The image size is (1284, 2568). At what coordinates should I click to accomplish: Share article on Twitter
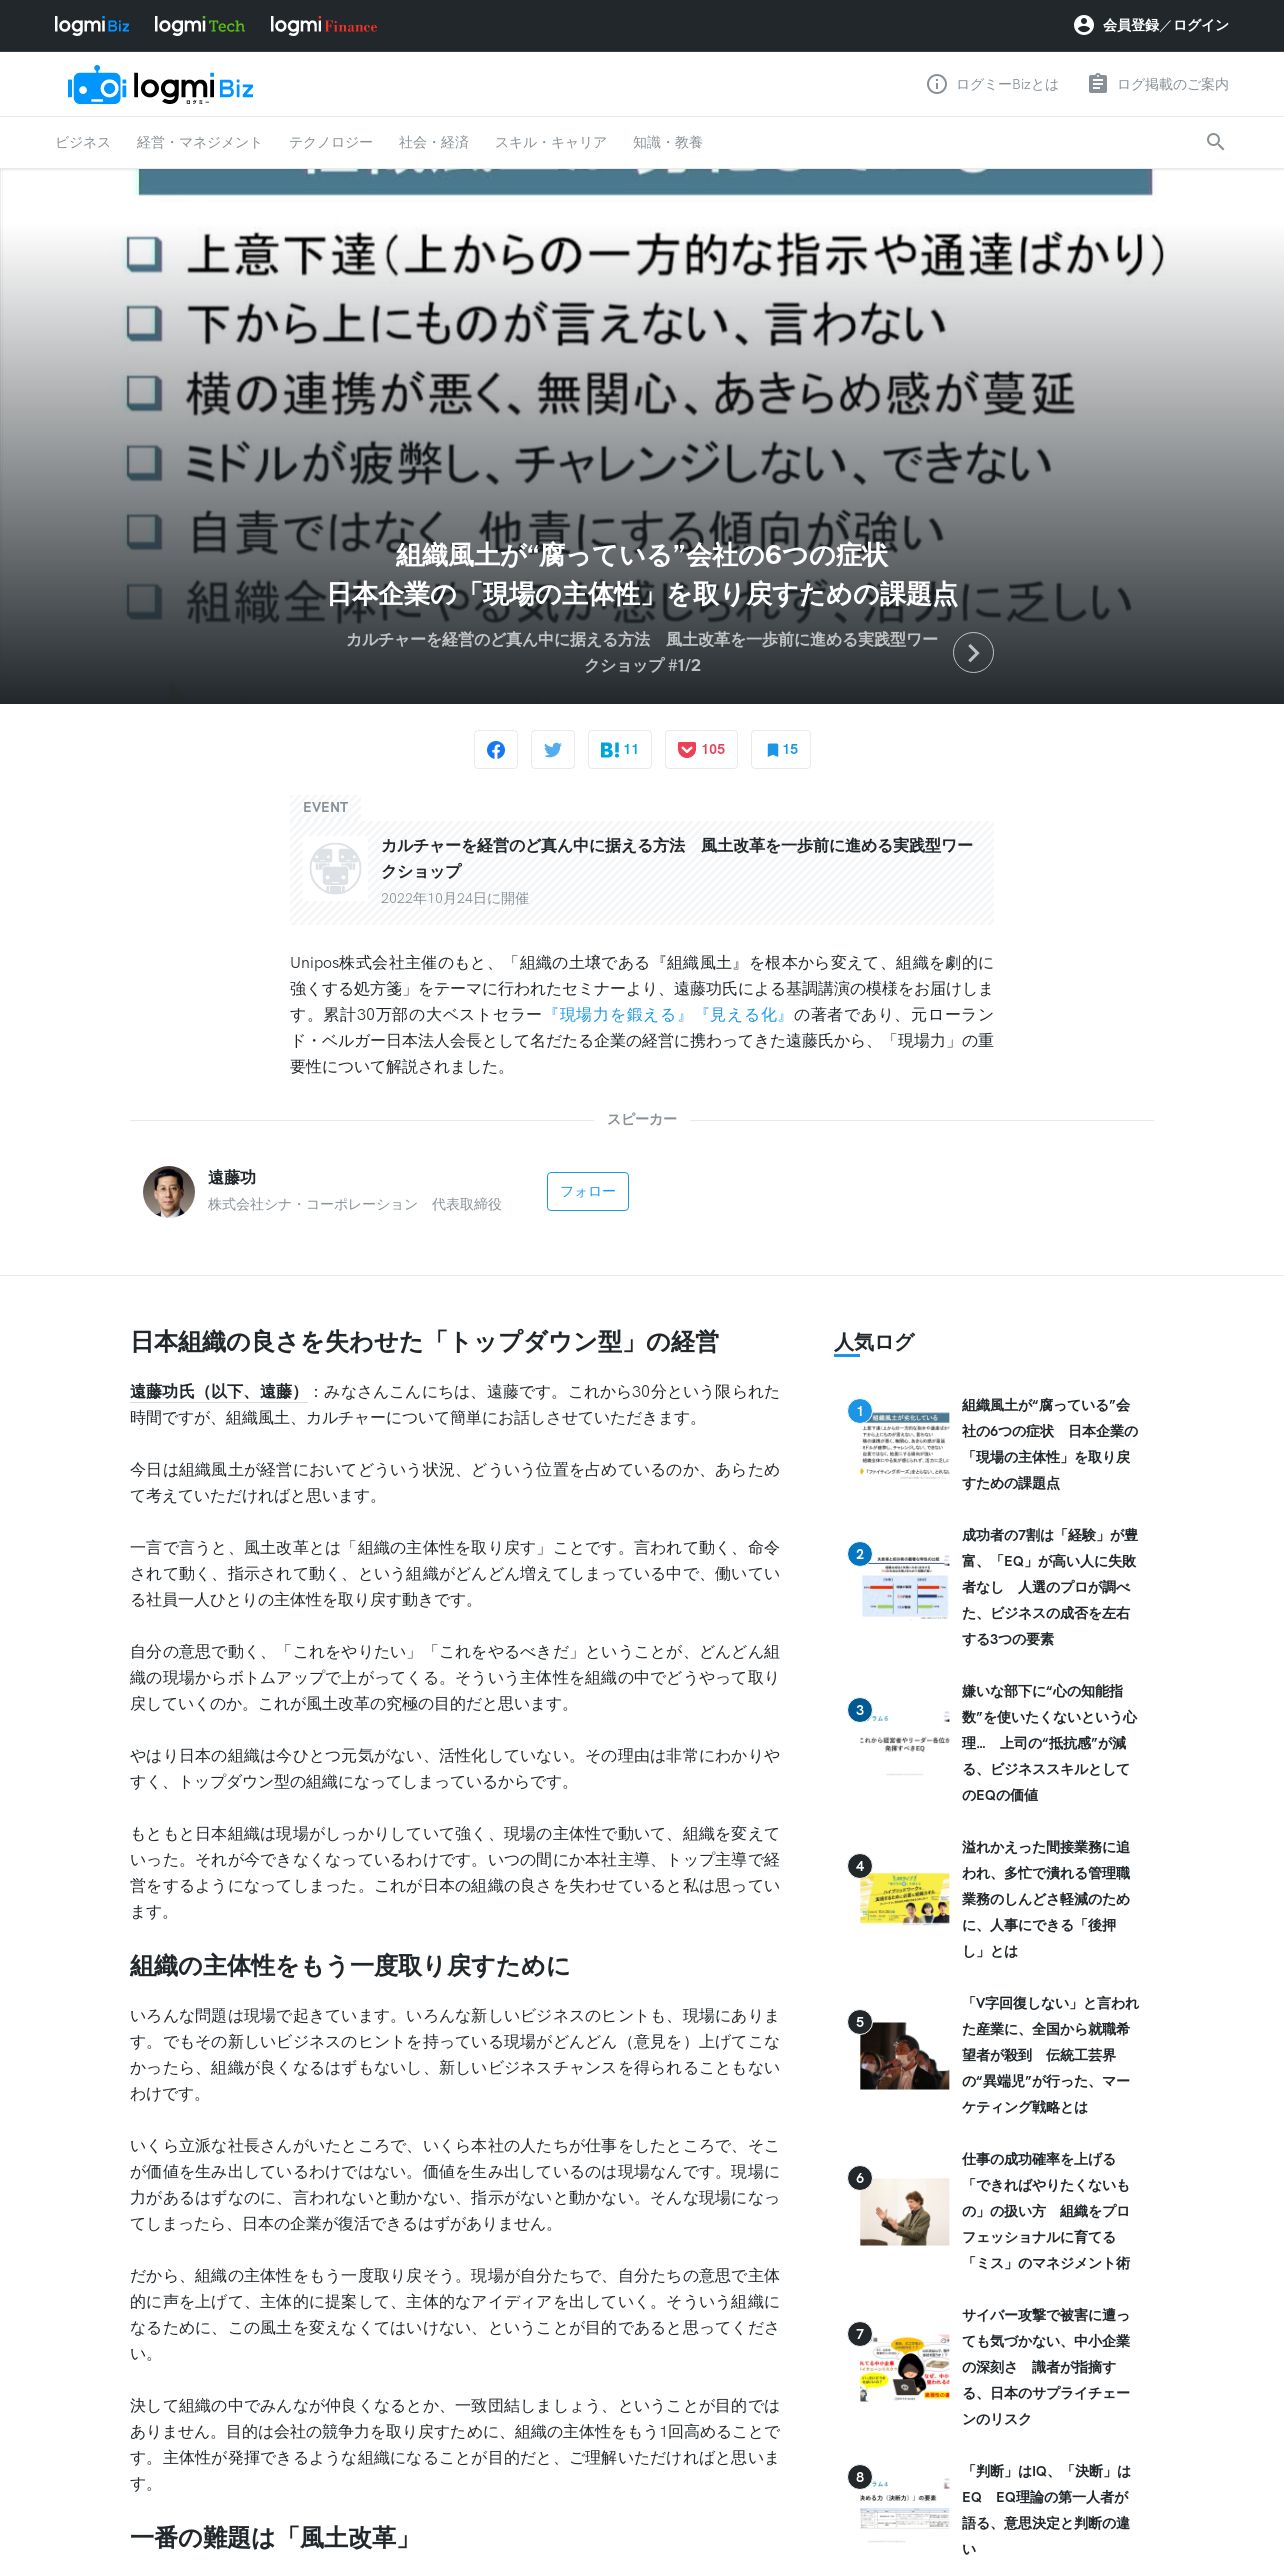(553, 749)
